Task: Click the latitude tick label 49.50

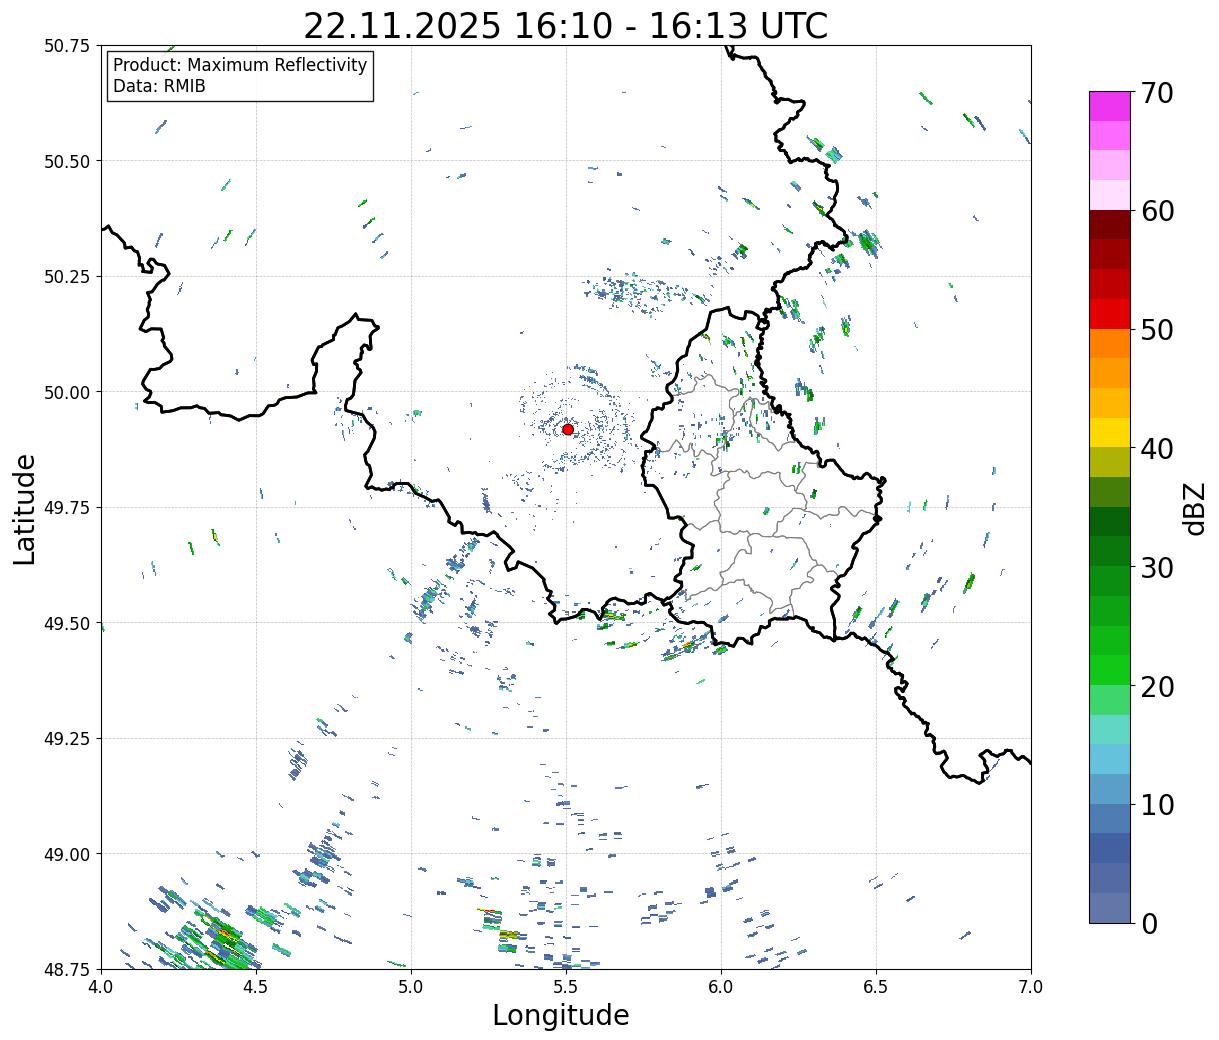Action: tap(67, 623)
